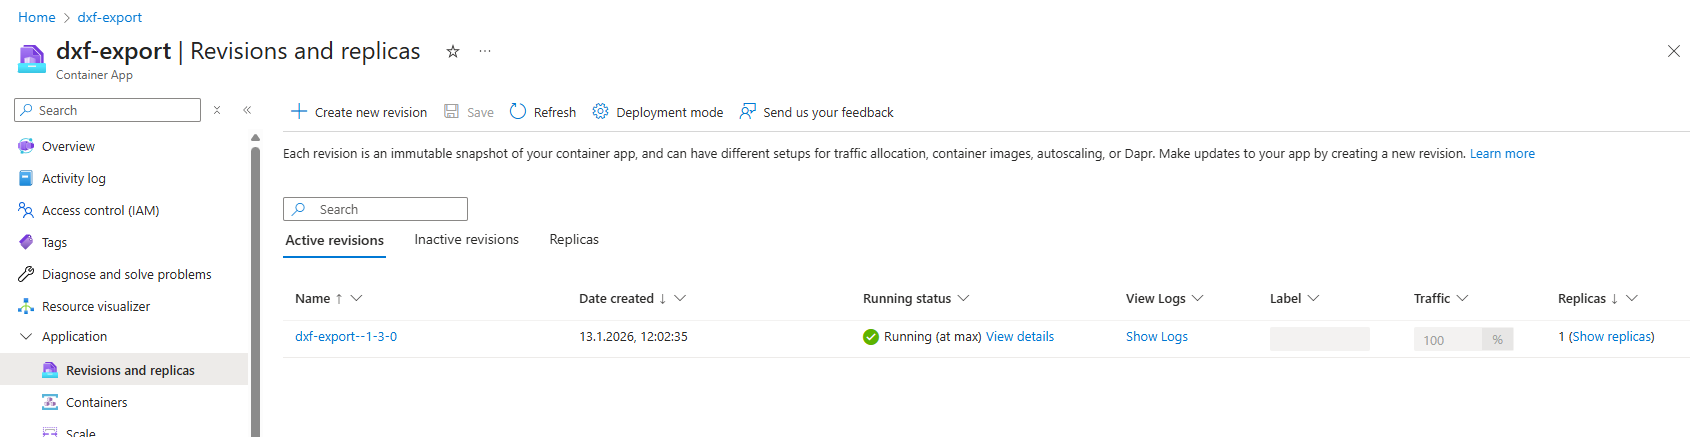Screen dimensions: 1705x437
Task: Switch to the Inactive revisions tab
Action: pos(466,240)
